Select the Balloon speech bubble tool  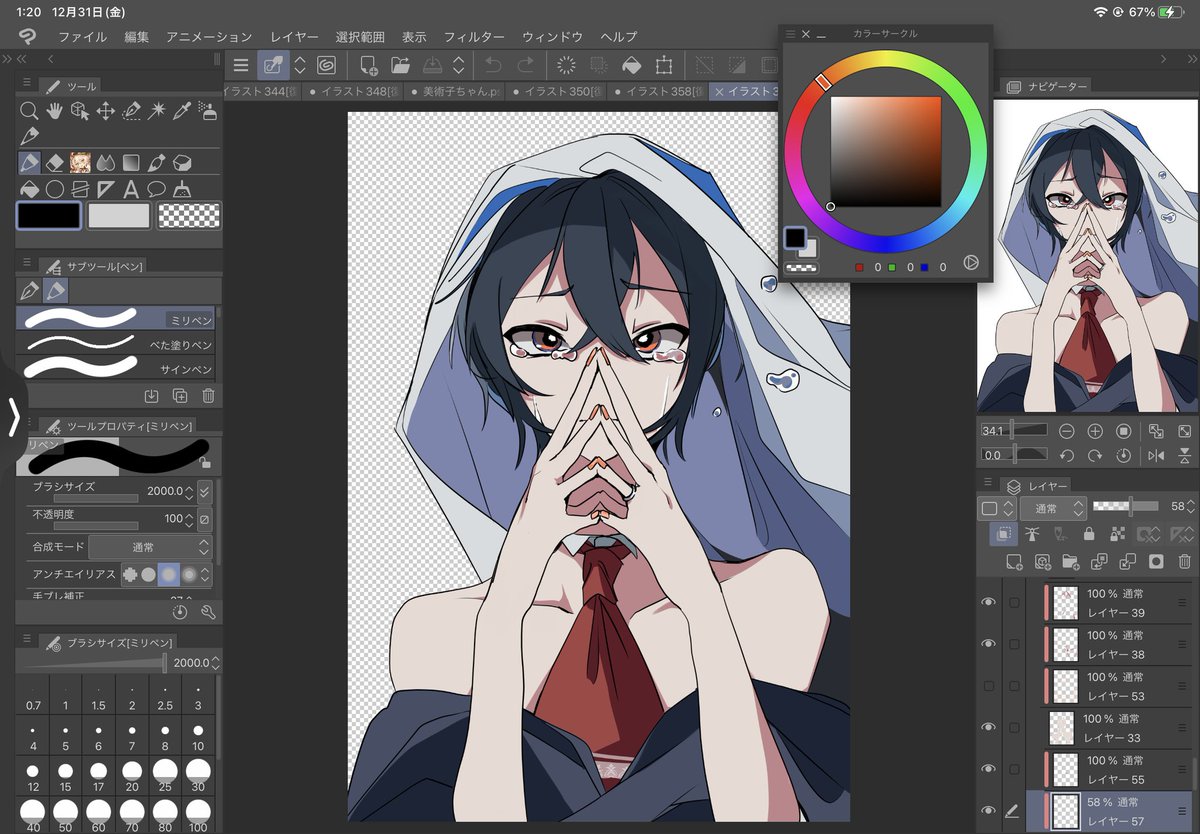point(157,188)
